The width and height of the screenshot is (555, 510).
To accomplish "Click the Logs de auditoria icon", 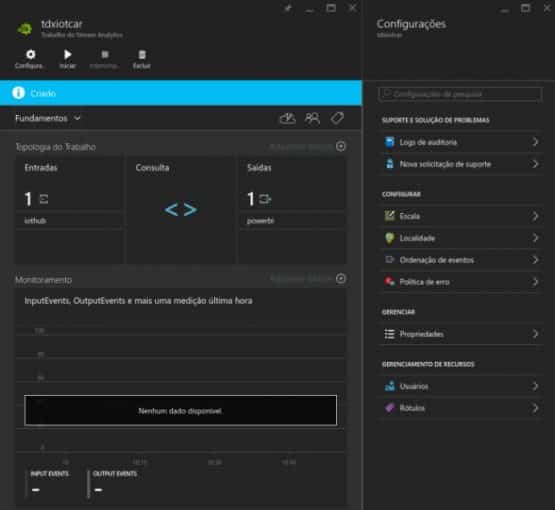I will [389, 142].
